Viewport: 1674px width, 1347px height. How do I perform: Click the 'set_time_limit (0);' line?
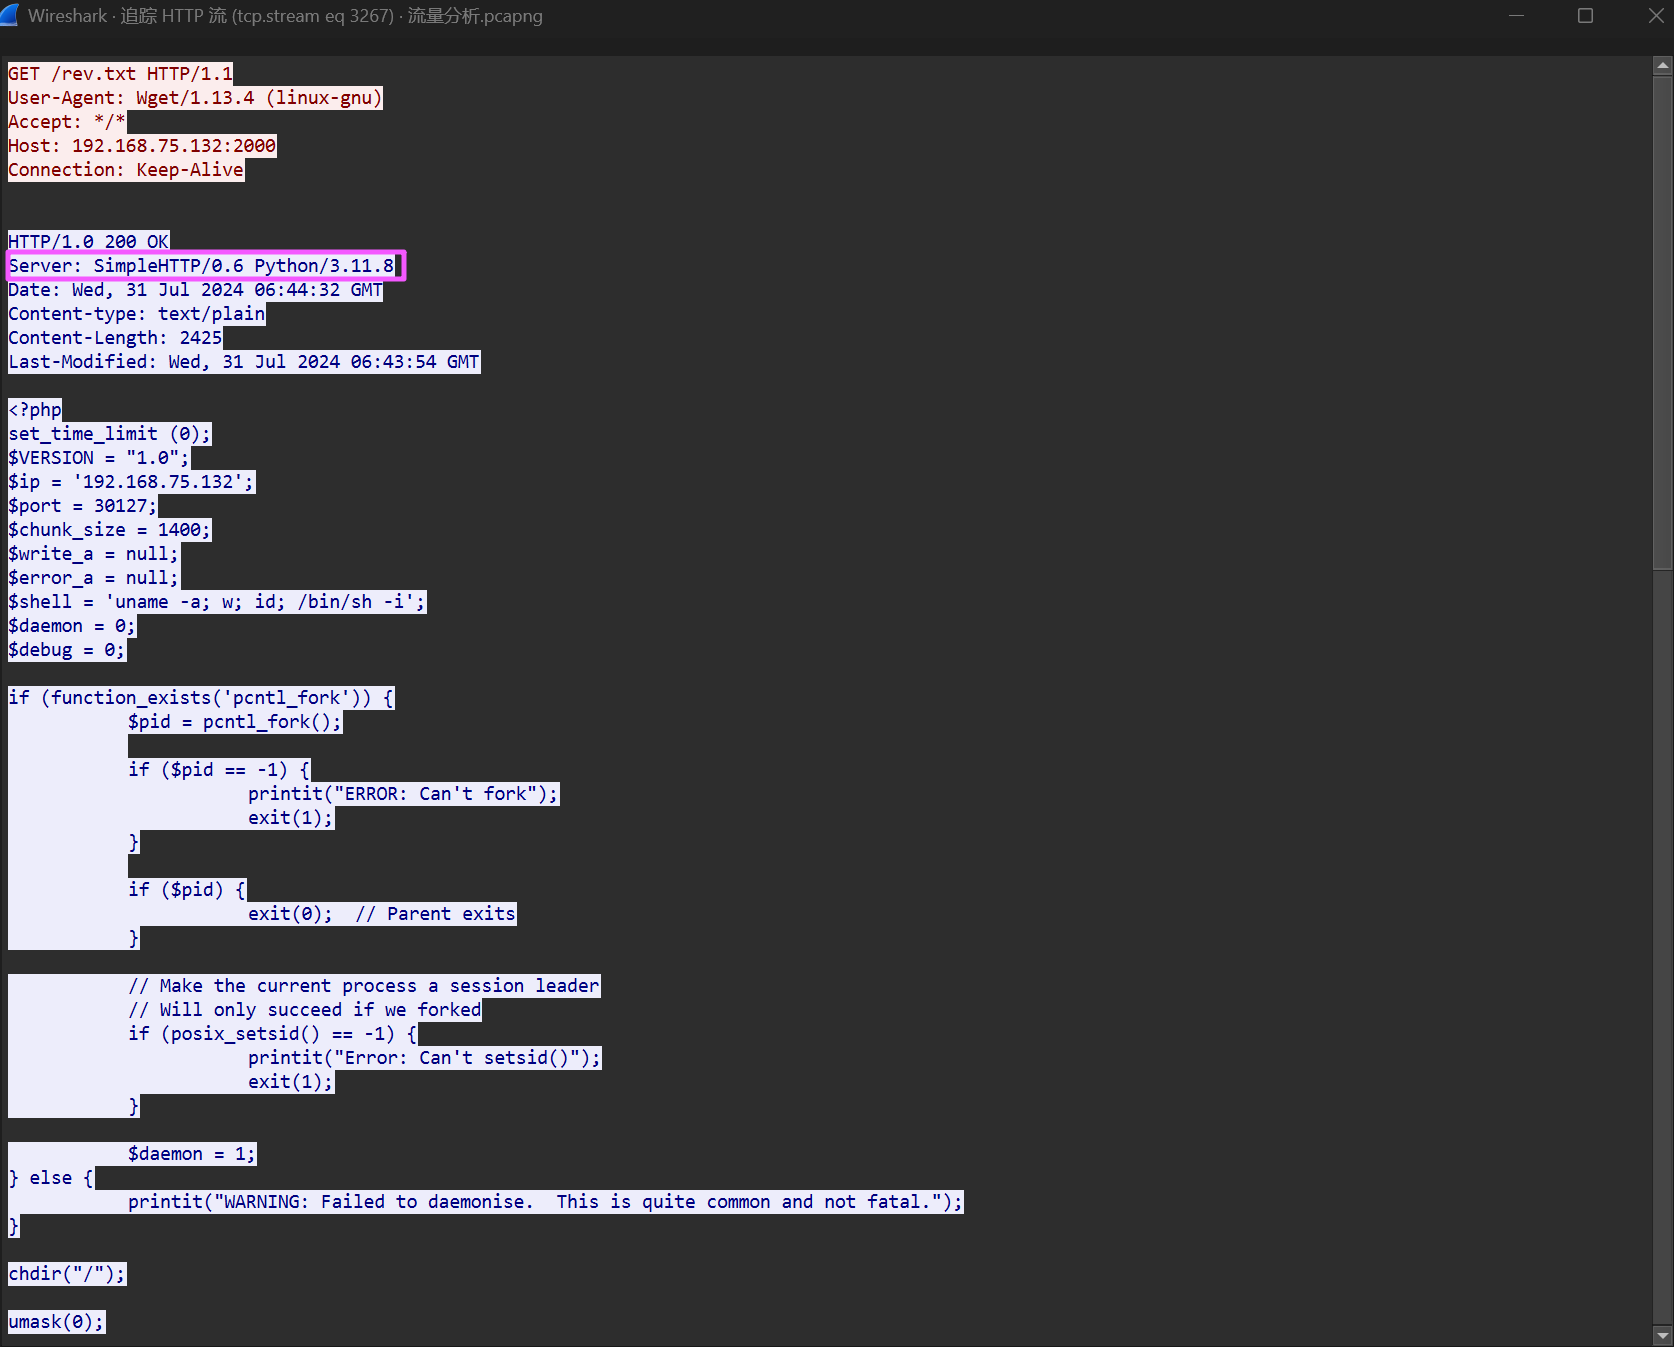pyautogui.click(x=110, y=434)
